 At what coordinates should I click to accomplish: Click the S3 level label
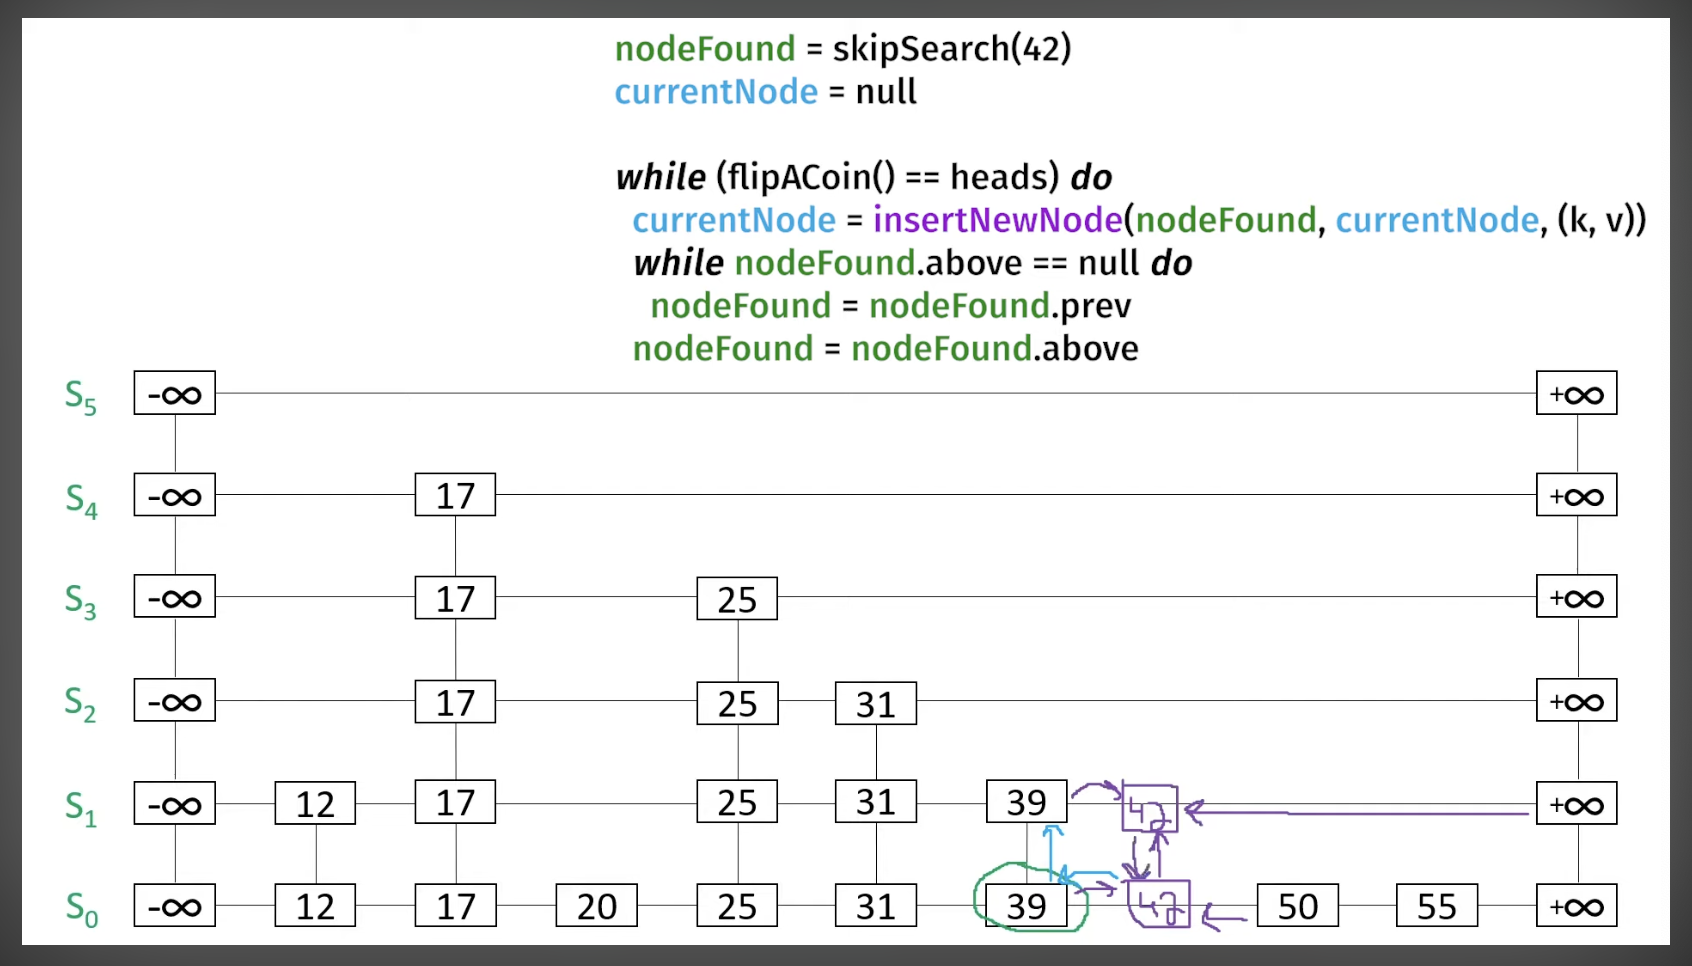point(81,601)
